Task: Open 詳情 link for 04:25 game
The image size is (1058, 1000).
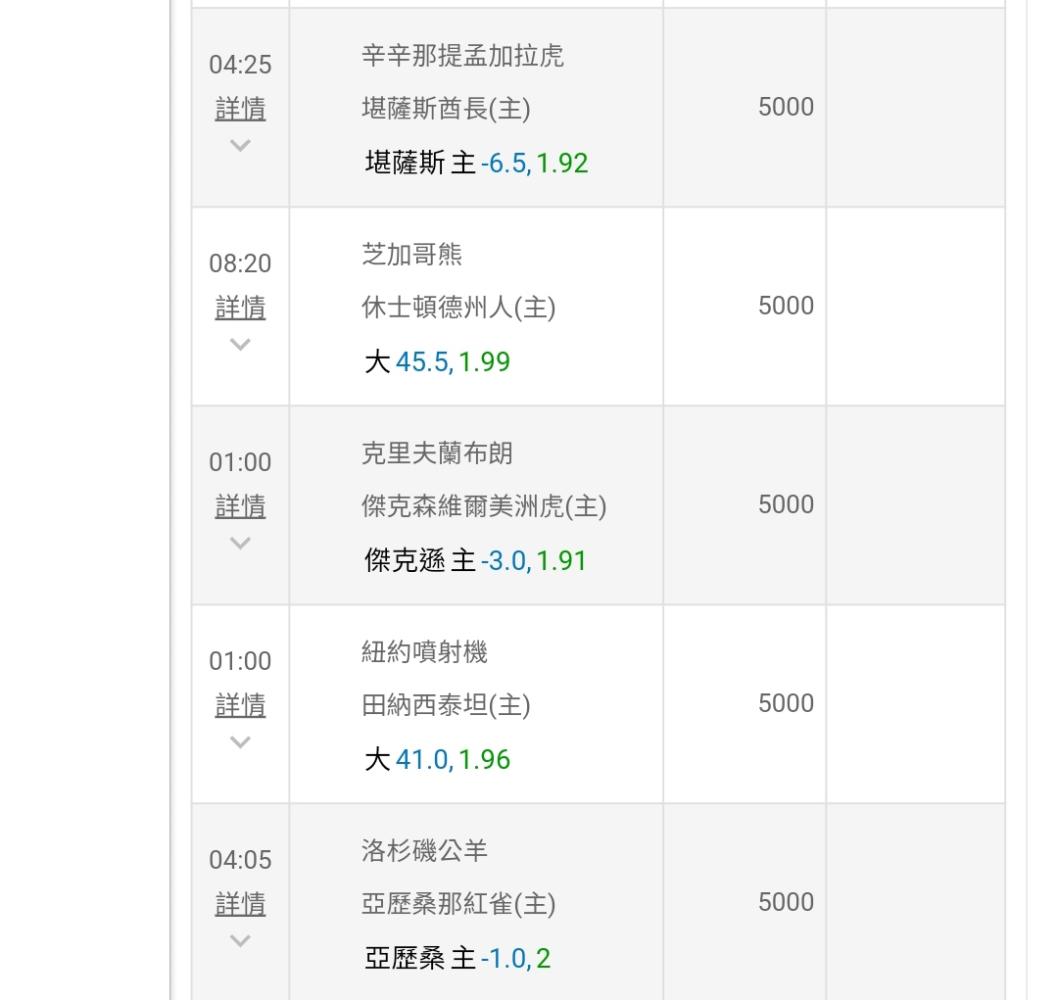Action: tap(240, 109)
